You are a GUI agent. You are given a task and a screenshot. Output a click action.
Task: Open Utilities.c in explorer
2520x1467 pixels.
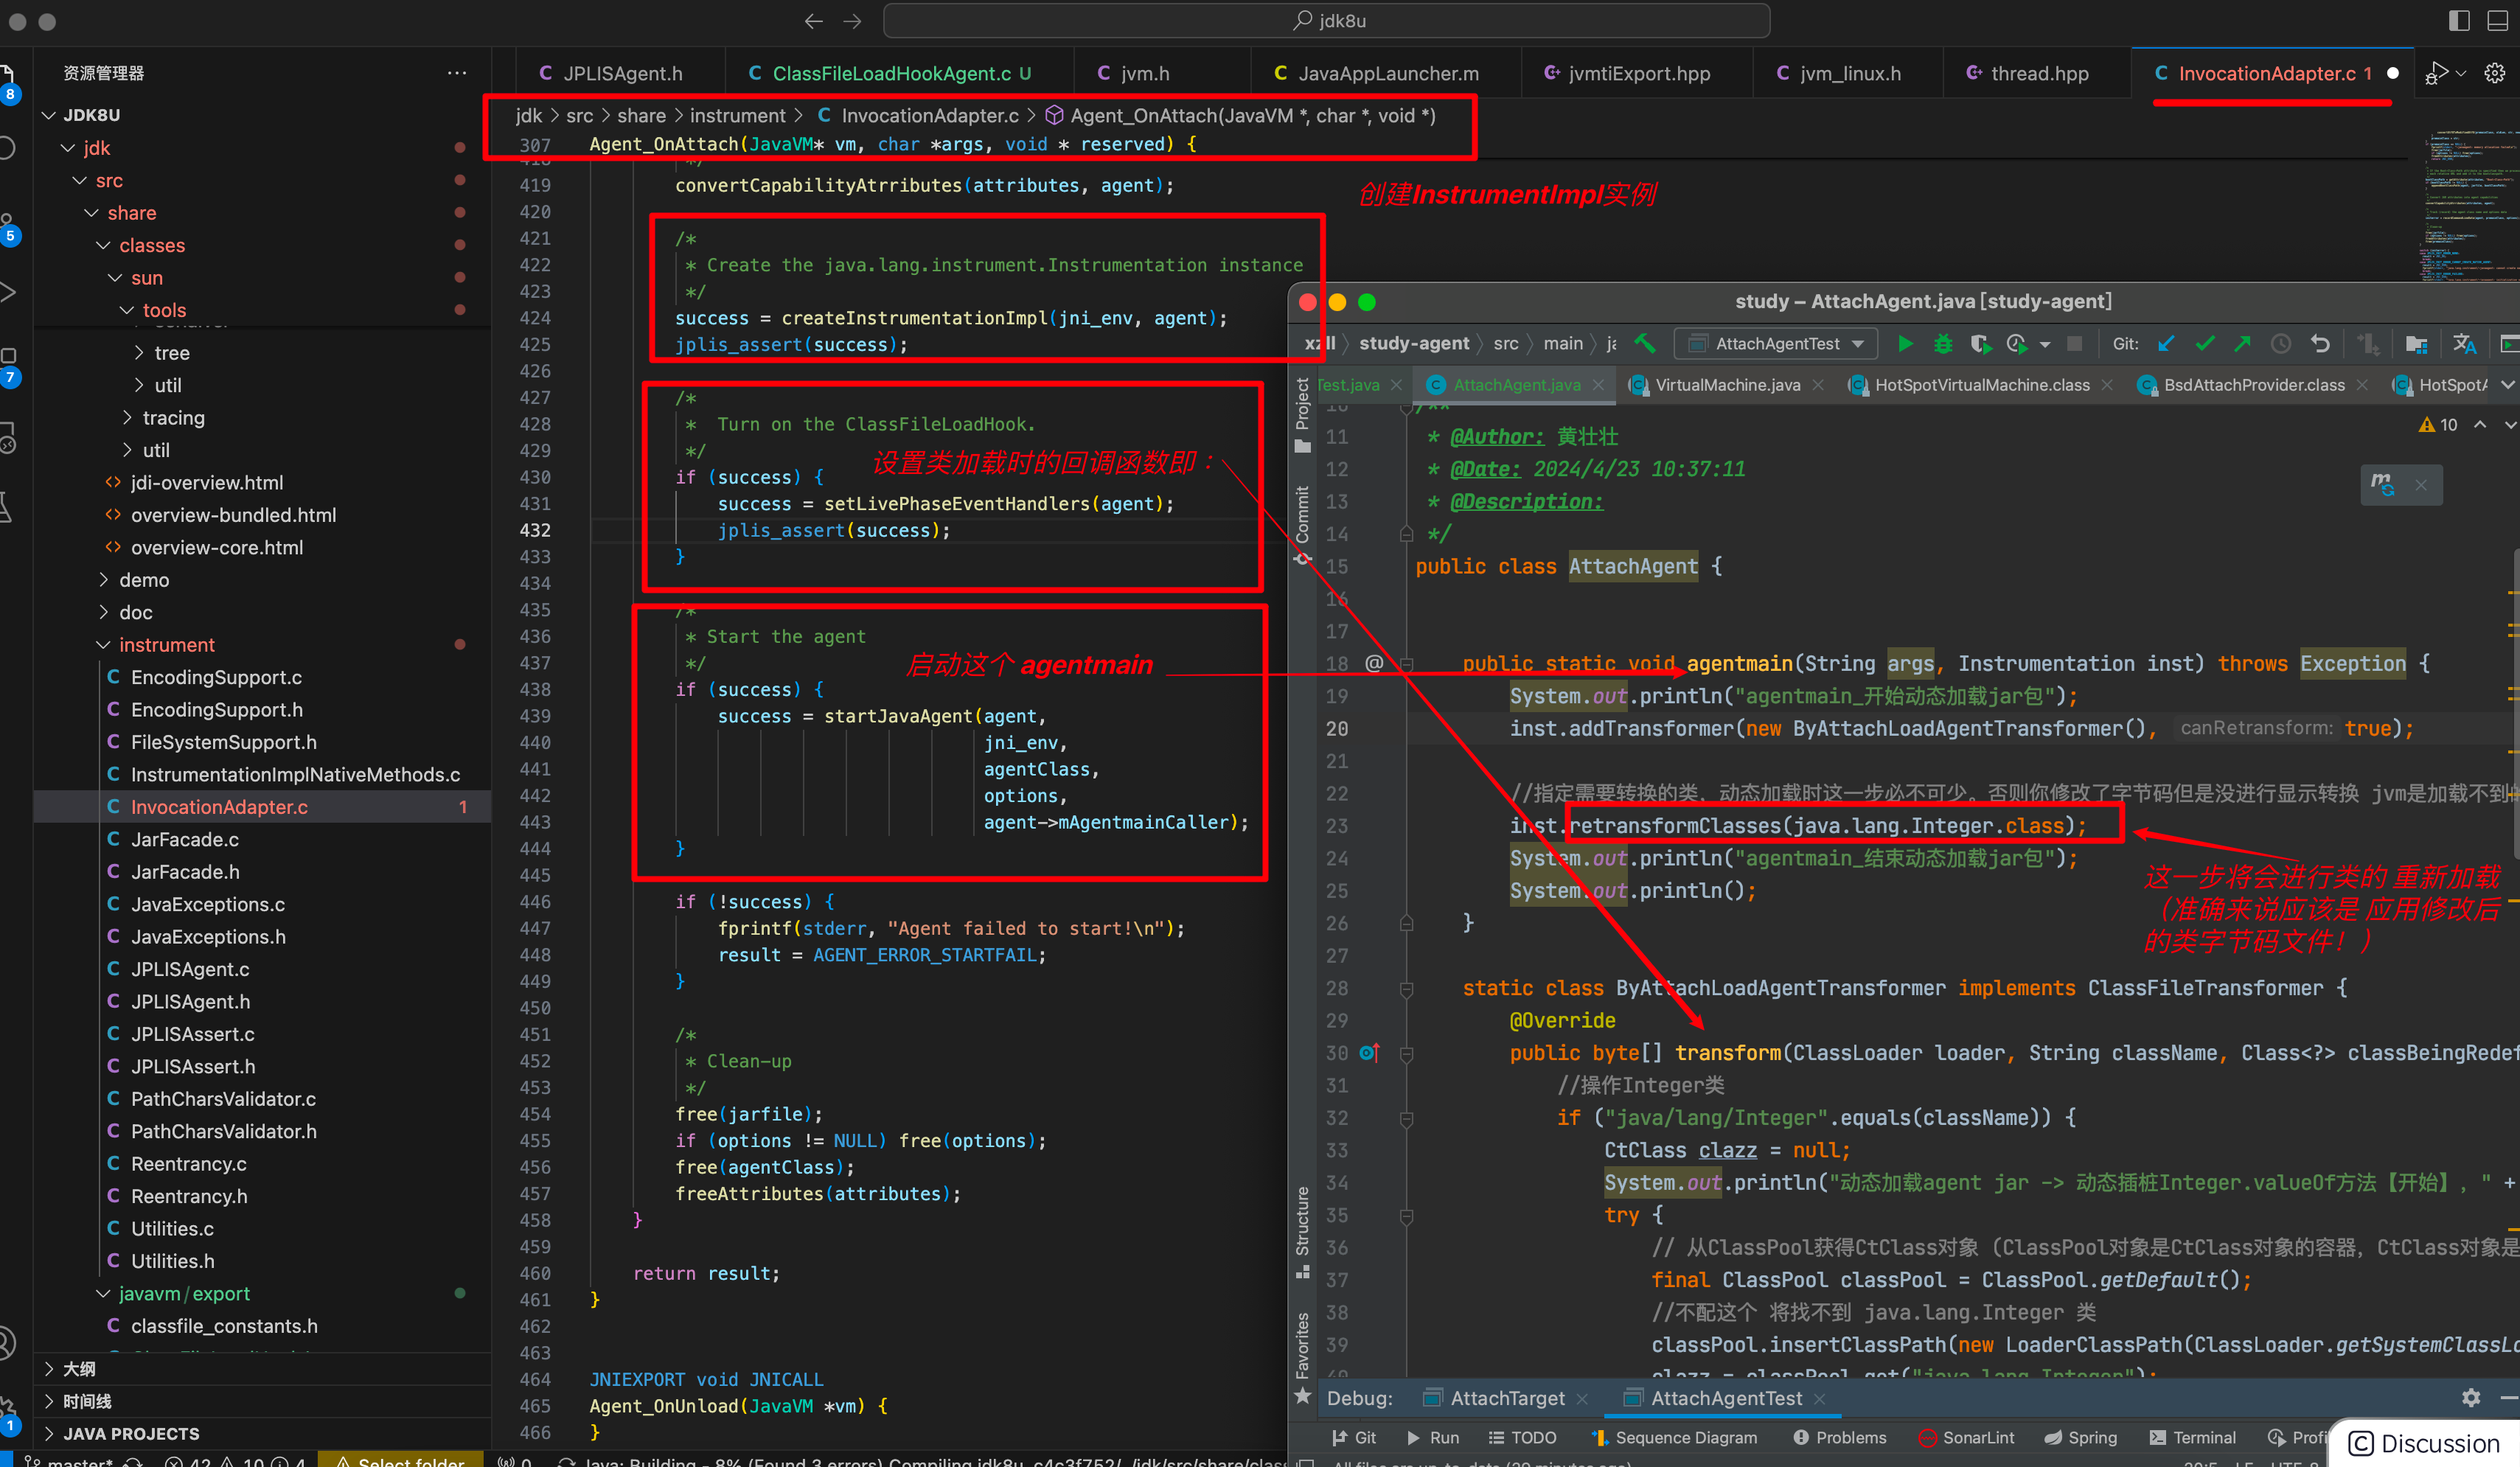[x=172, y=1228]
